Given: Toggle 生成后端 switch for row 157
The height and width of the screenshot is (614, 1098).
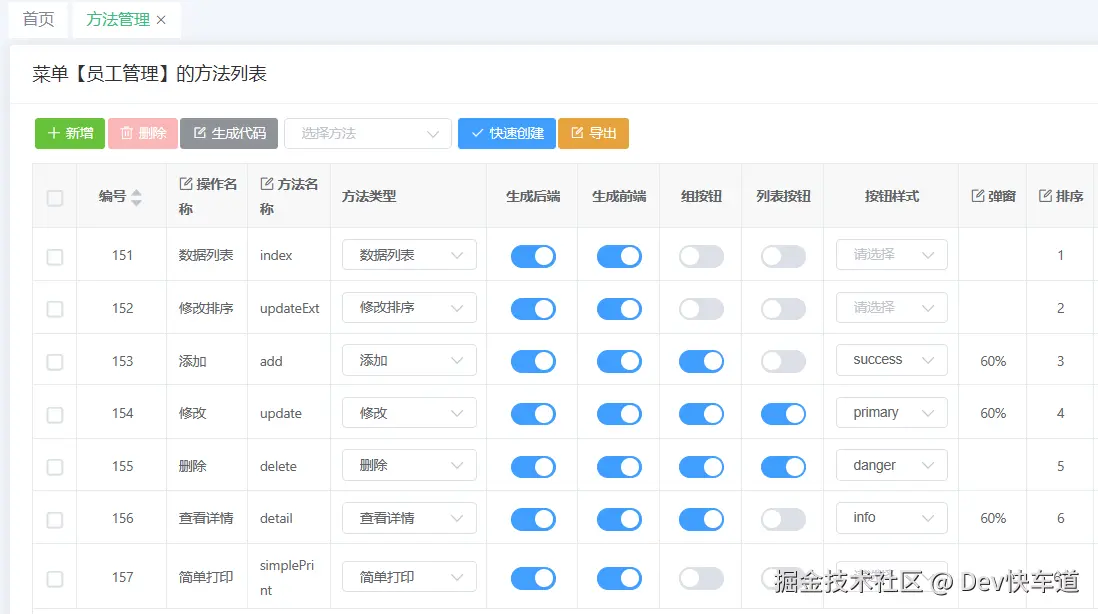Looking at the screenshot, I should tap(533, 578).
